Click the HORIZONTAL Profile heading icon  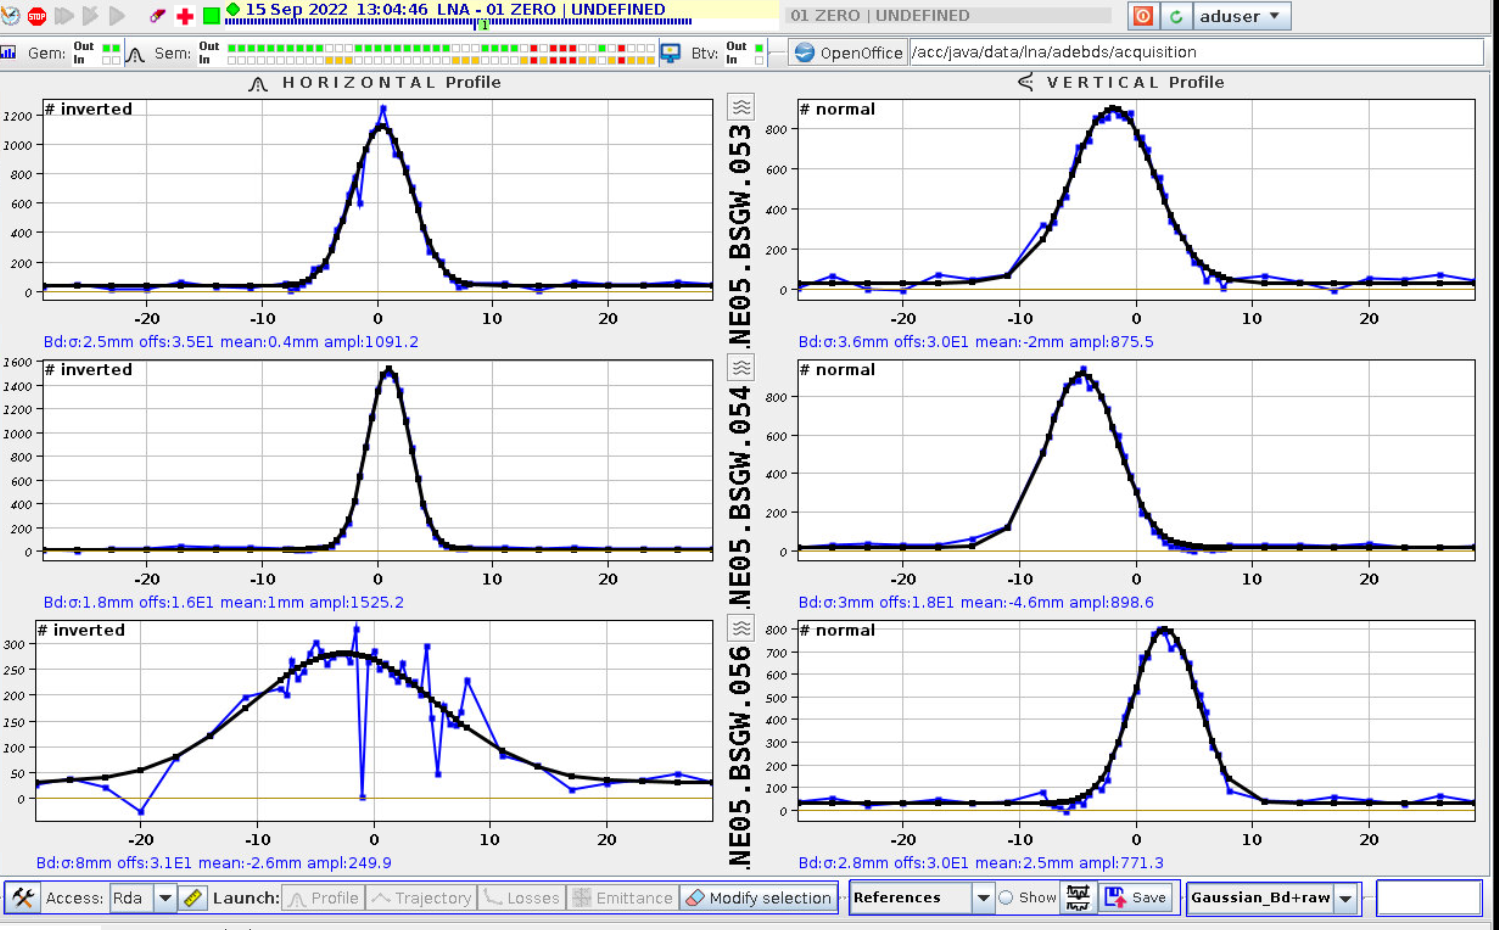258,84
